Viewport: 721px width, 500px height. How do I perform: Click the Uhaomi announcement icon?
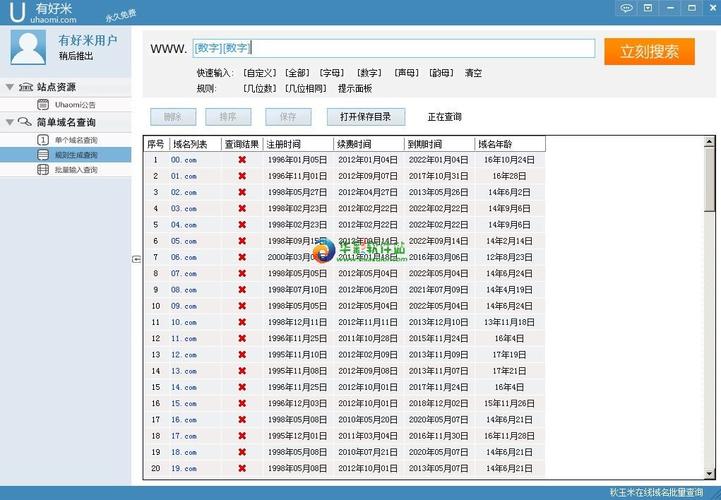click(43, 105)
